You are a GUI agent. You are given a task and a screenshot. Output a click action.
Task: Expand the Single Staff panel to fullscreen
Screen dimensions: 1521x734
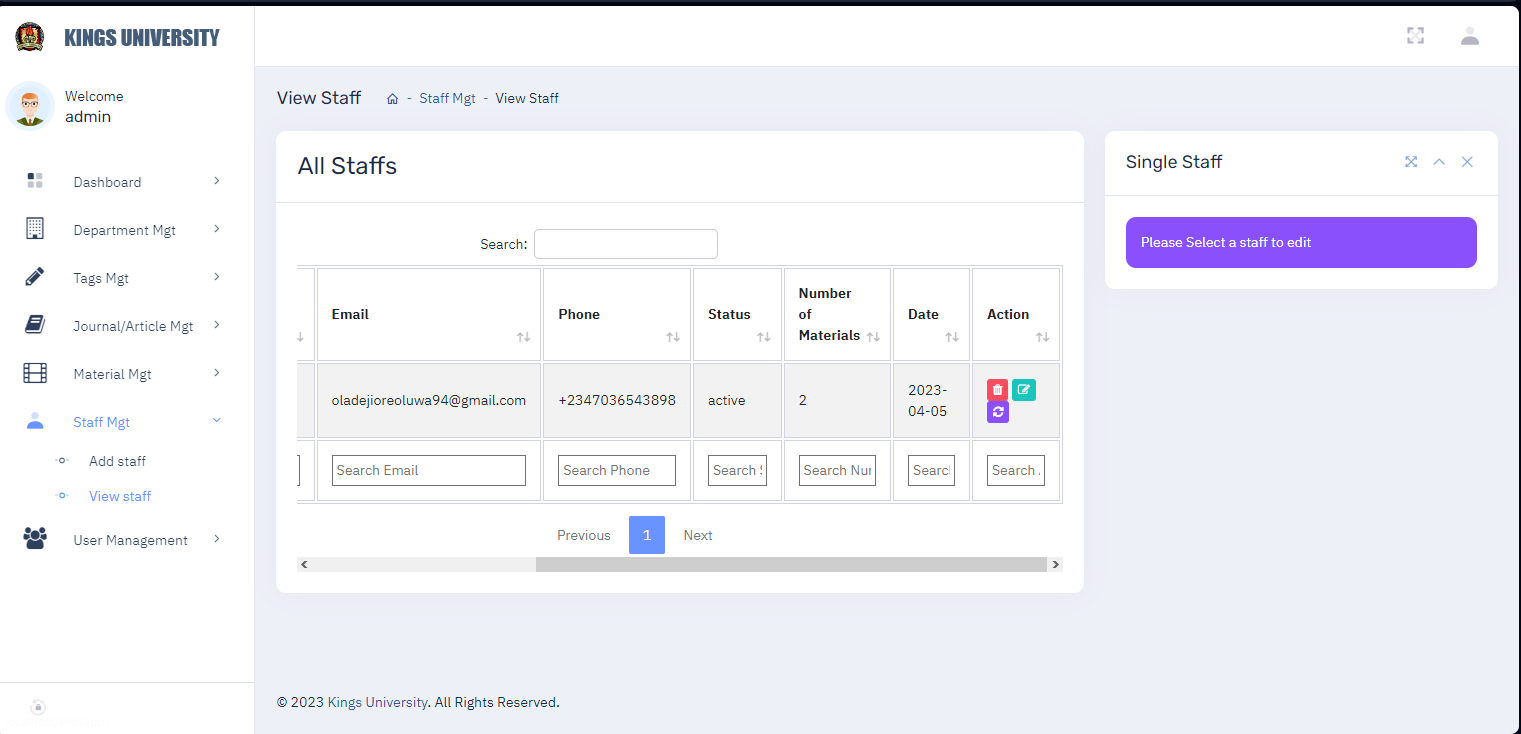click(1411, 162)
